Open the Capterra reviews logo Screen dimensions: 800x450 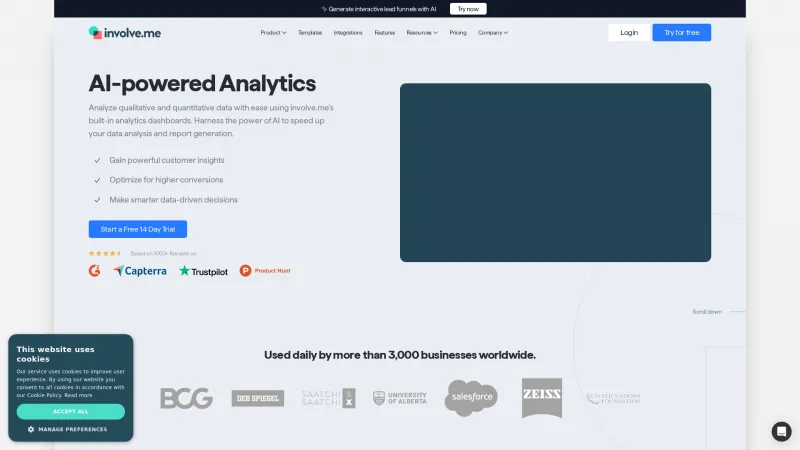pyautogui.click(x=140, y=271)
